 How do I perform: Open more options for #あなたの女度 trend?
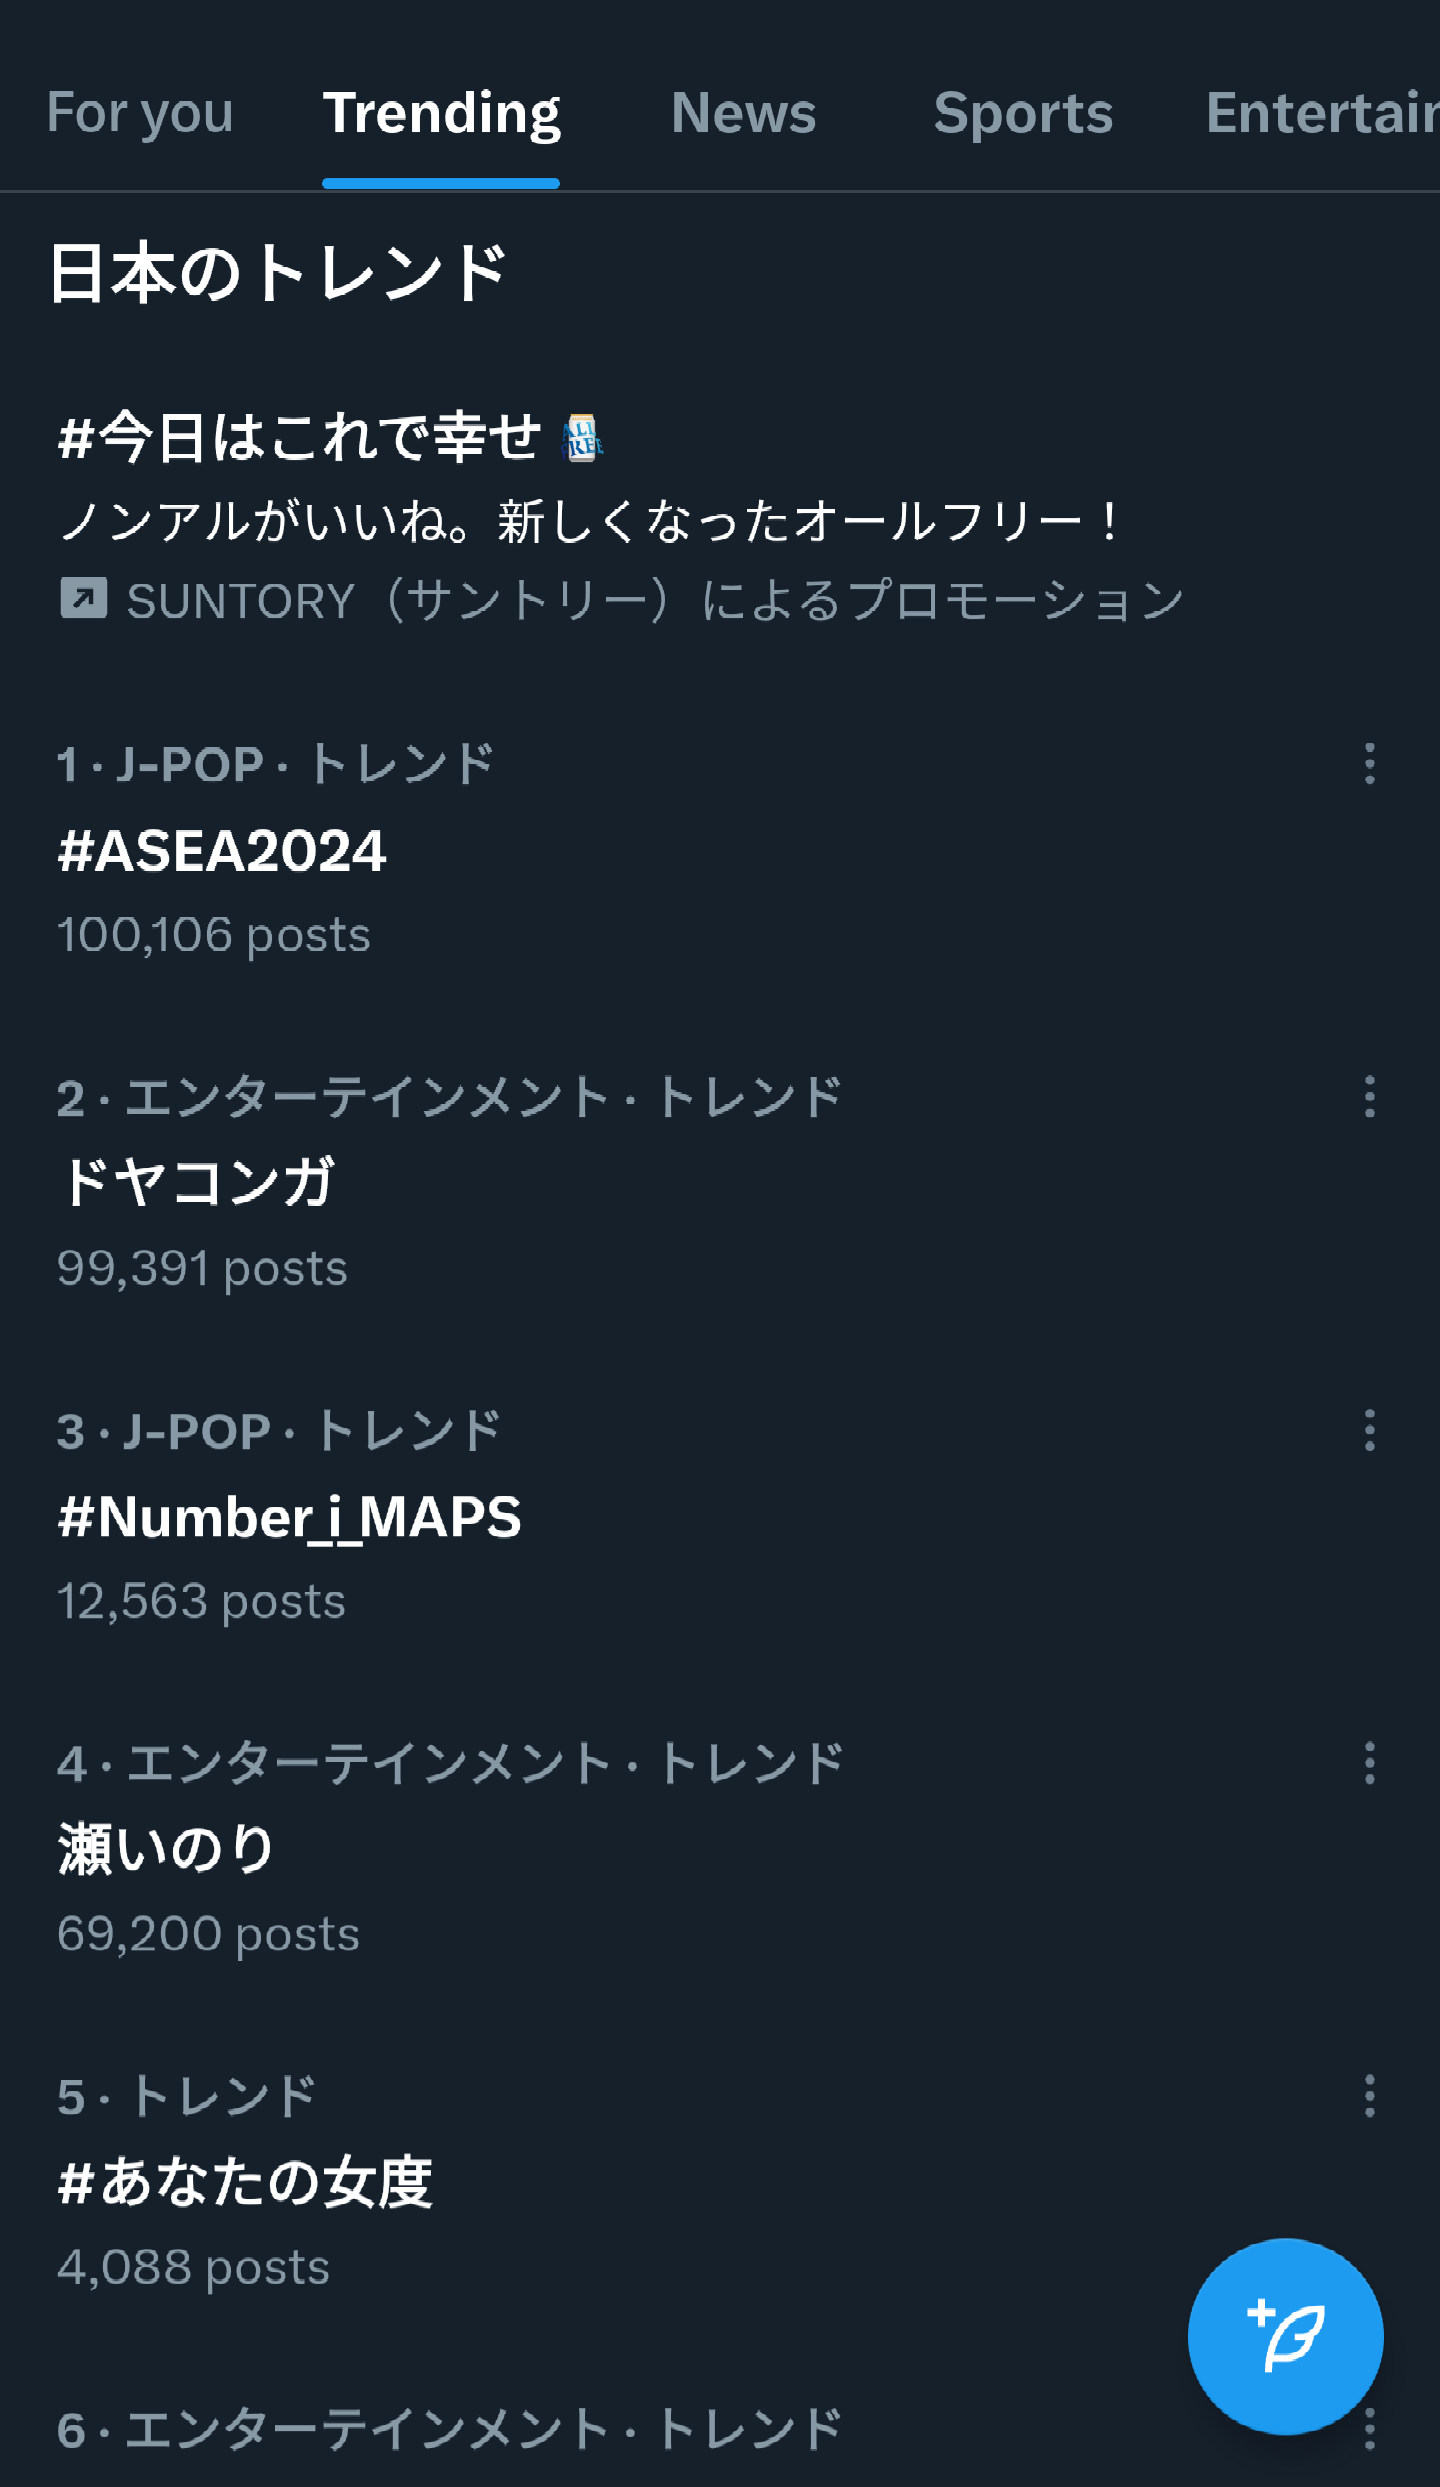[1369, 2096]
